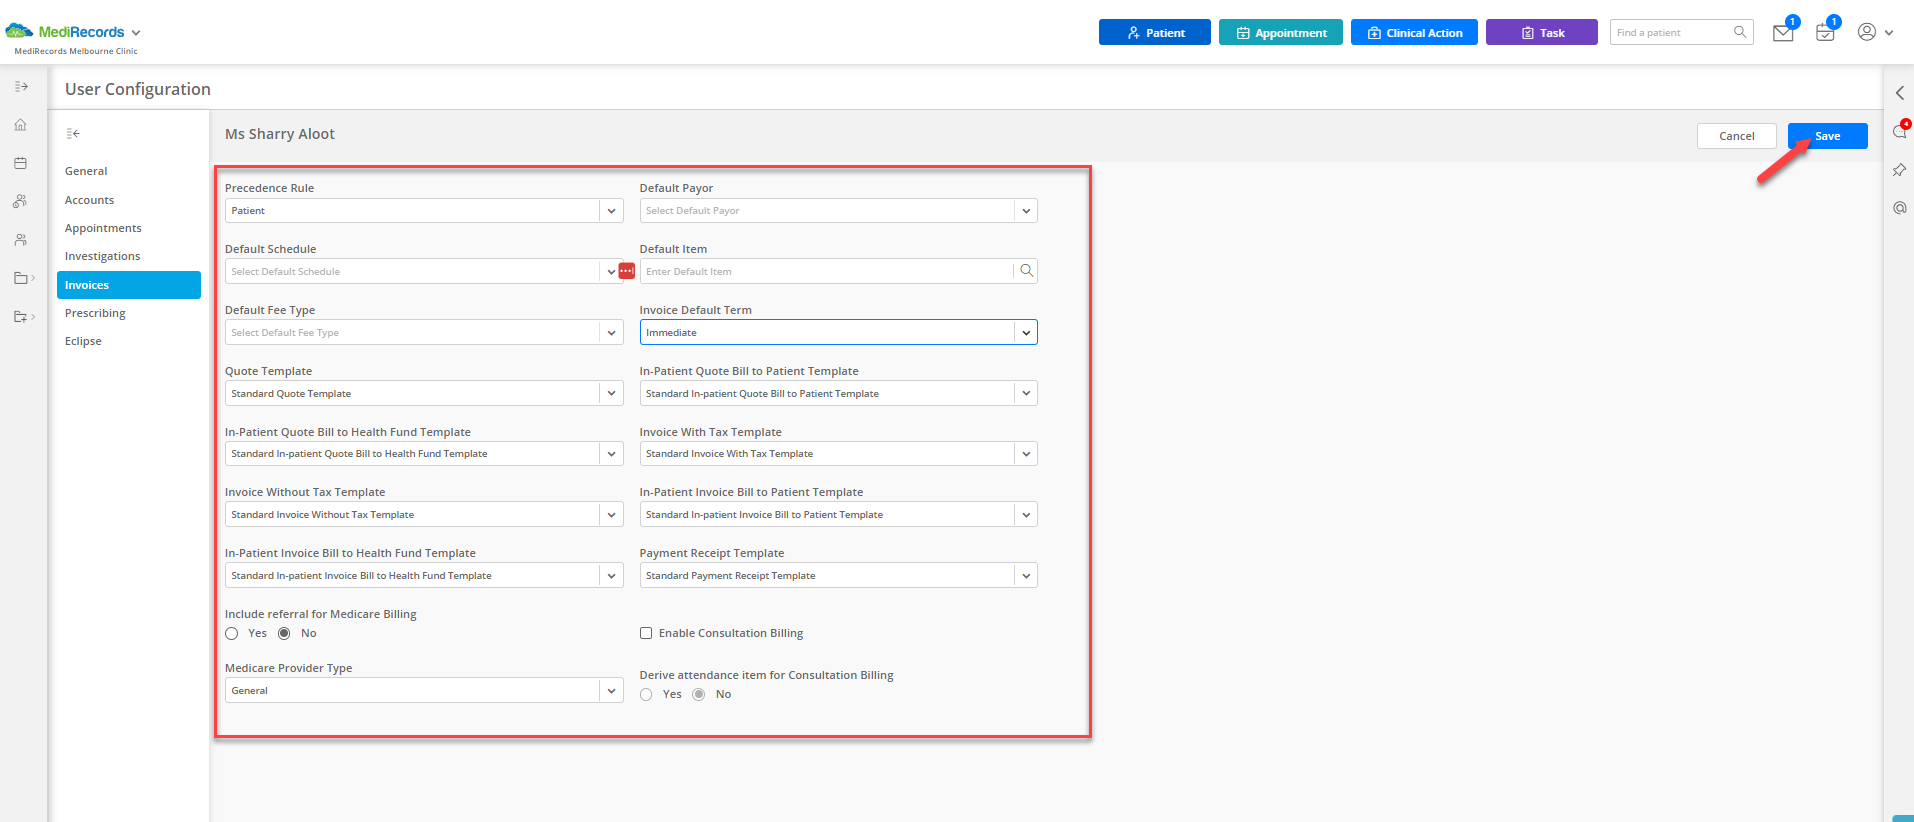Click the MediRecords cloud logo
Image resolution: width=1914 pixels, height=822 pixels.
(x=19, y=31)
